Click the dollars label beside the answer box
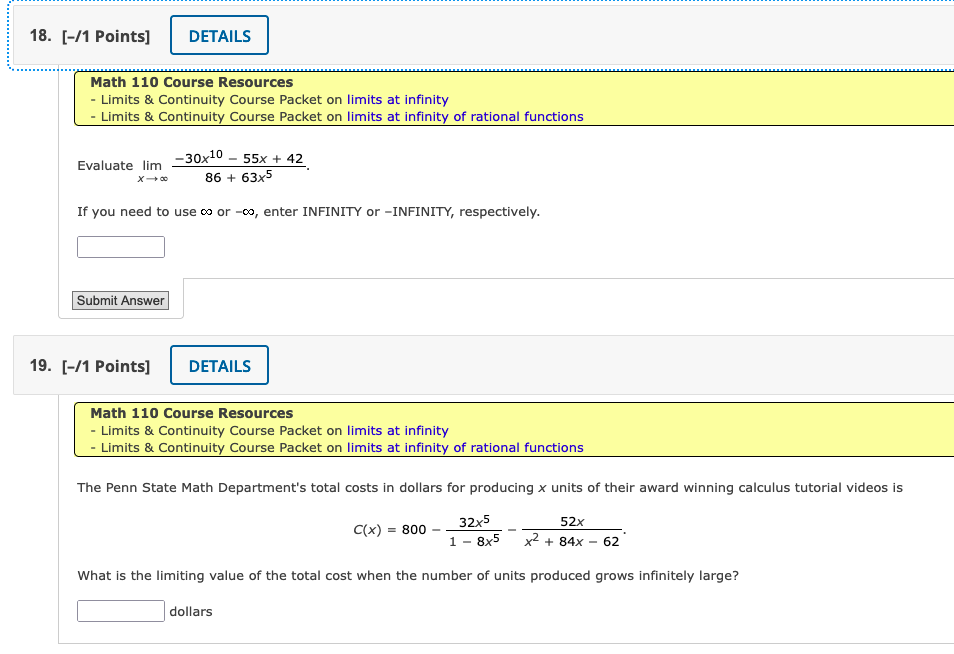 pyautogui.click(x=191, y=611)
